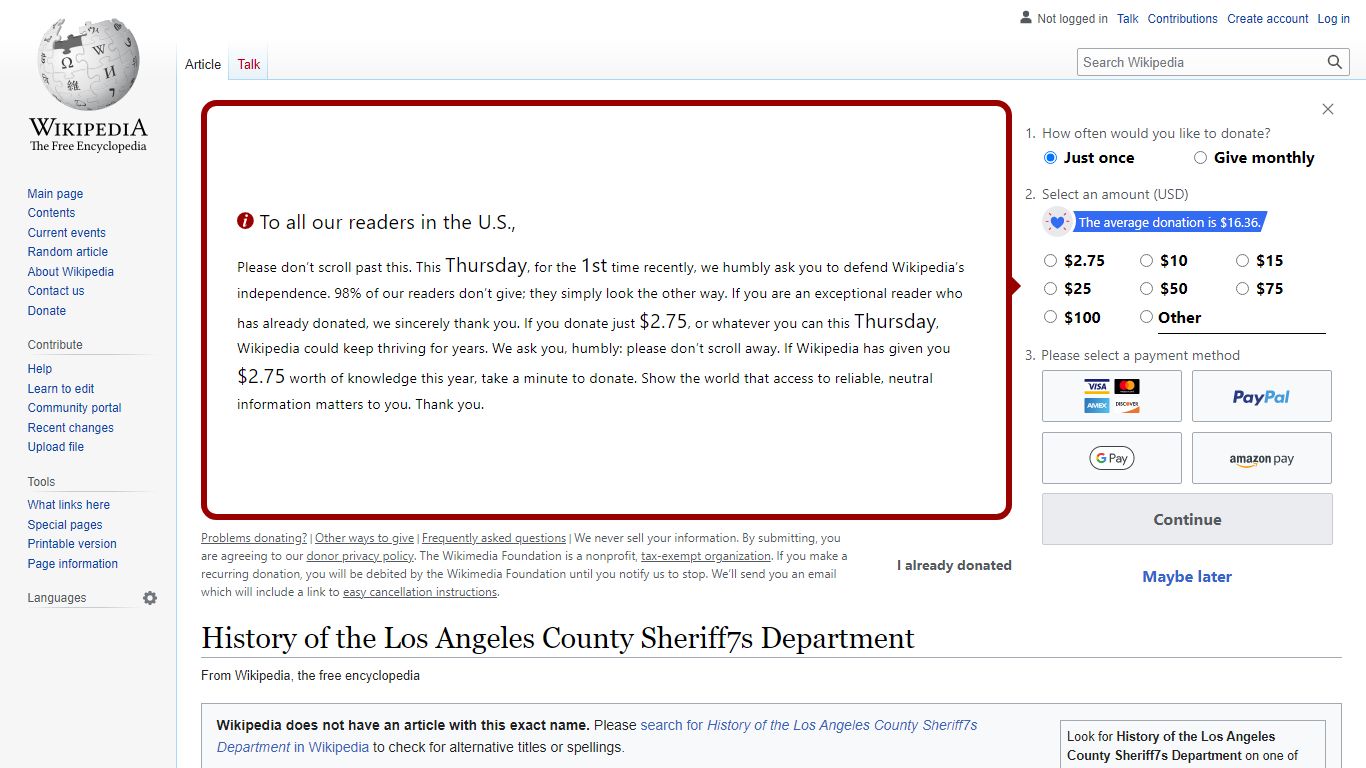Choose credit card payment method

coord(1112,396)
